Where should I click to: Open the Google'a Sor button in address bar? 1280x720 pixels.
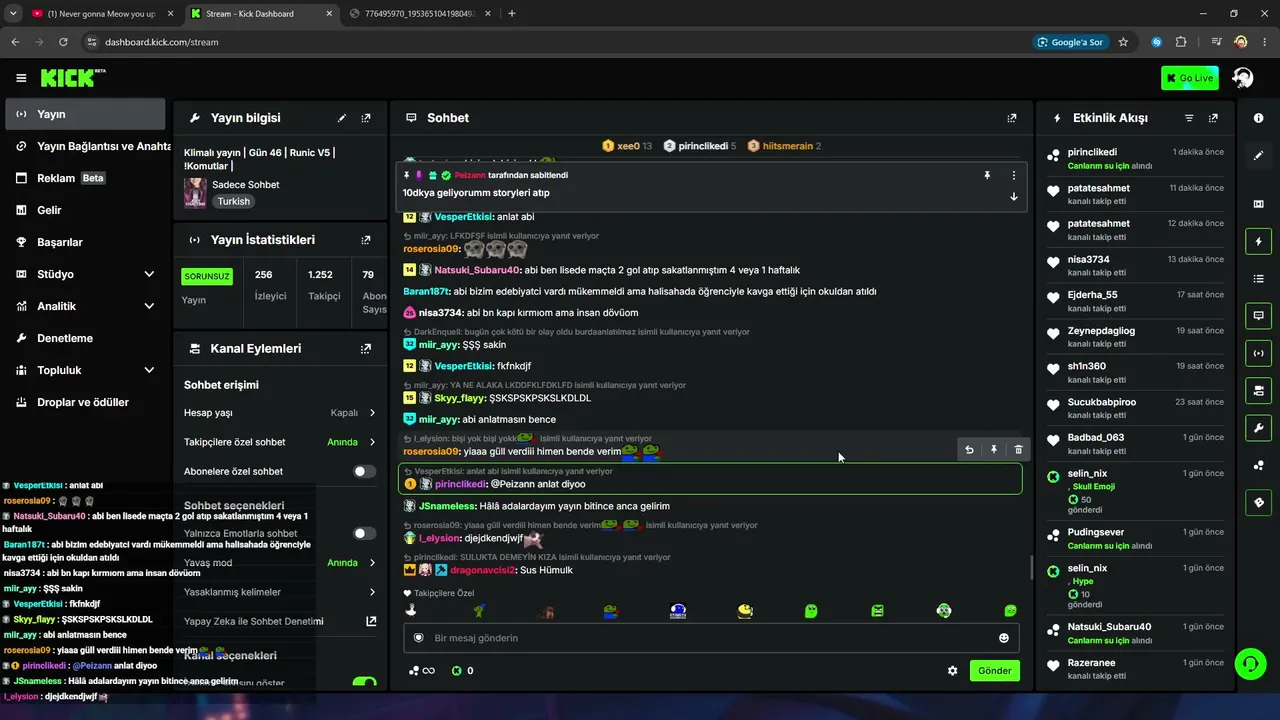pos(1070,42)
